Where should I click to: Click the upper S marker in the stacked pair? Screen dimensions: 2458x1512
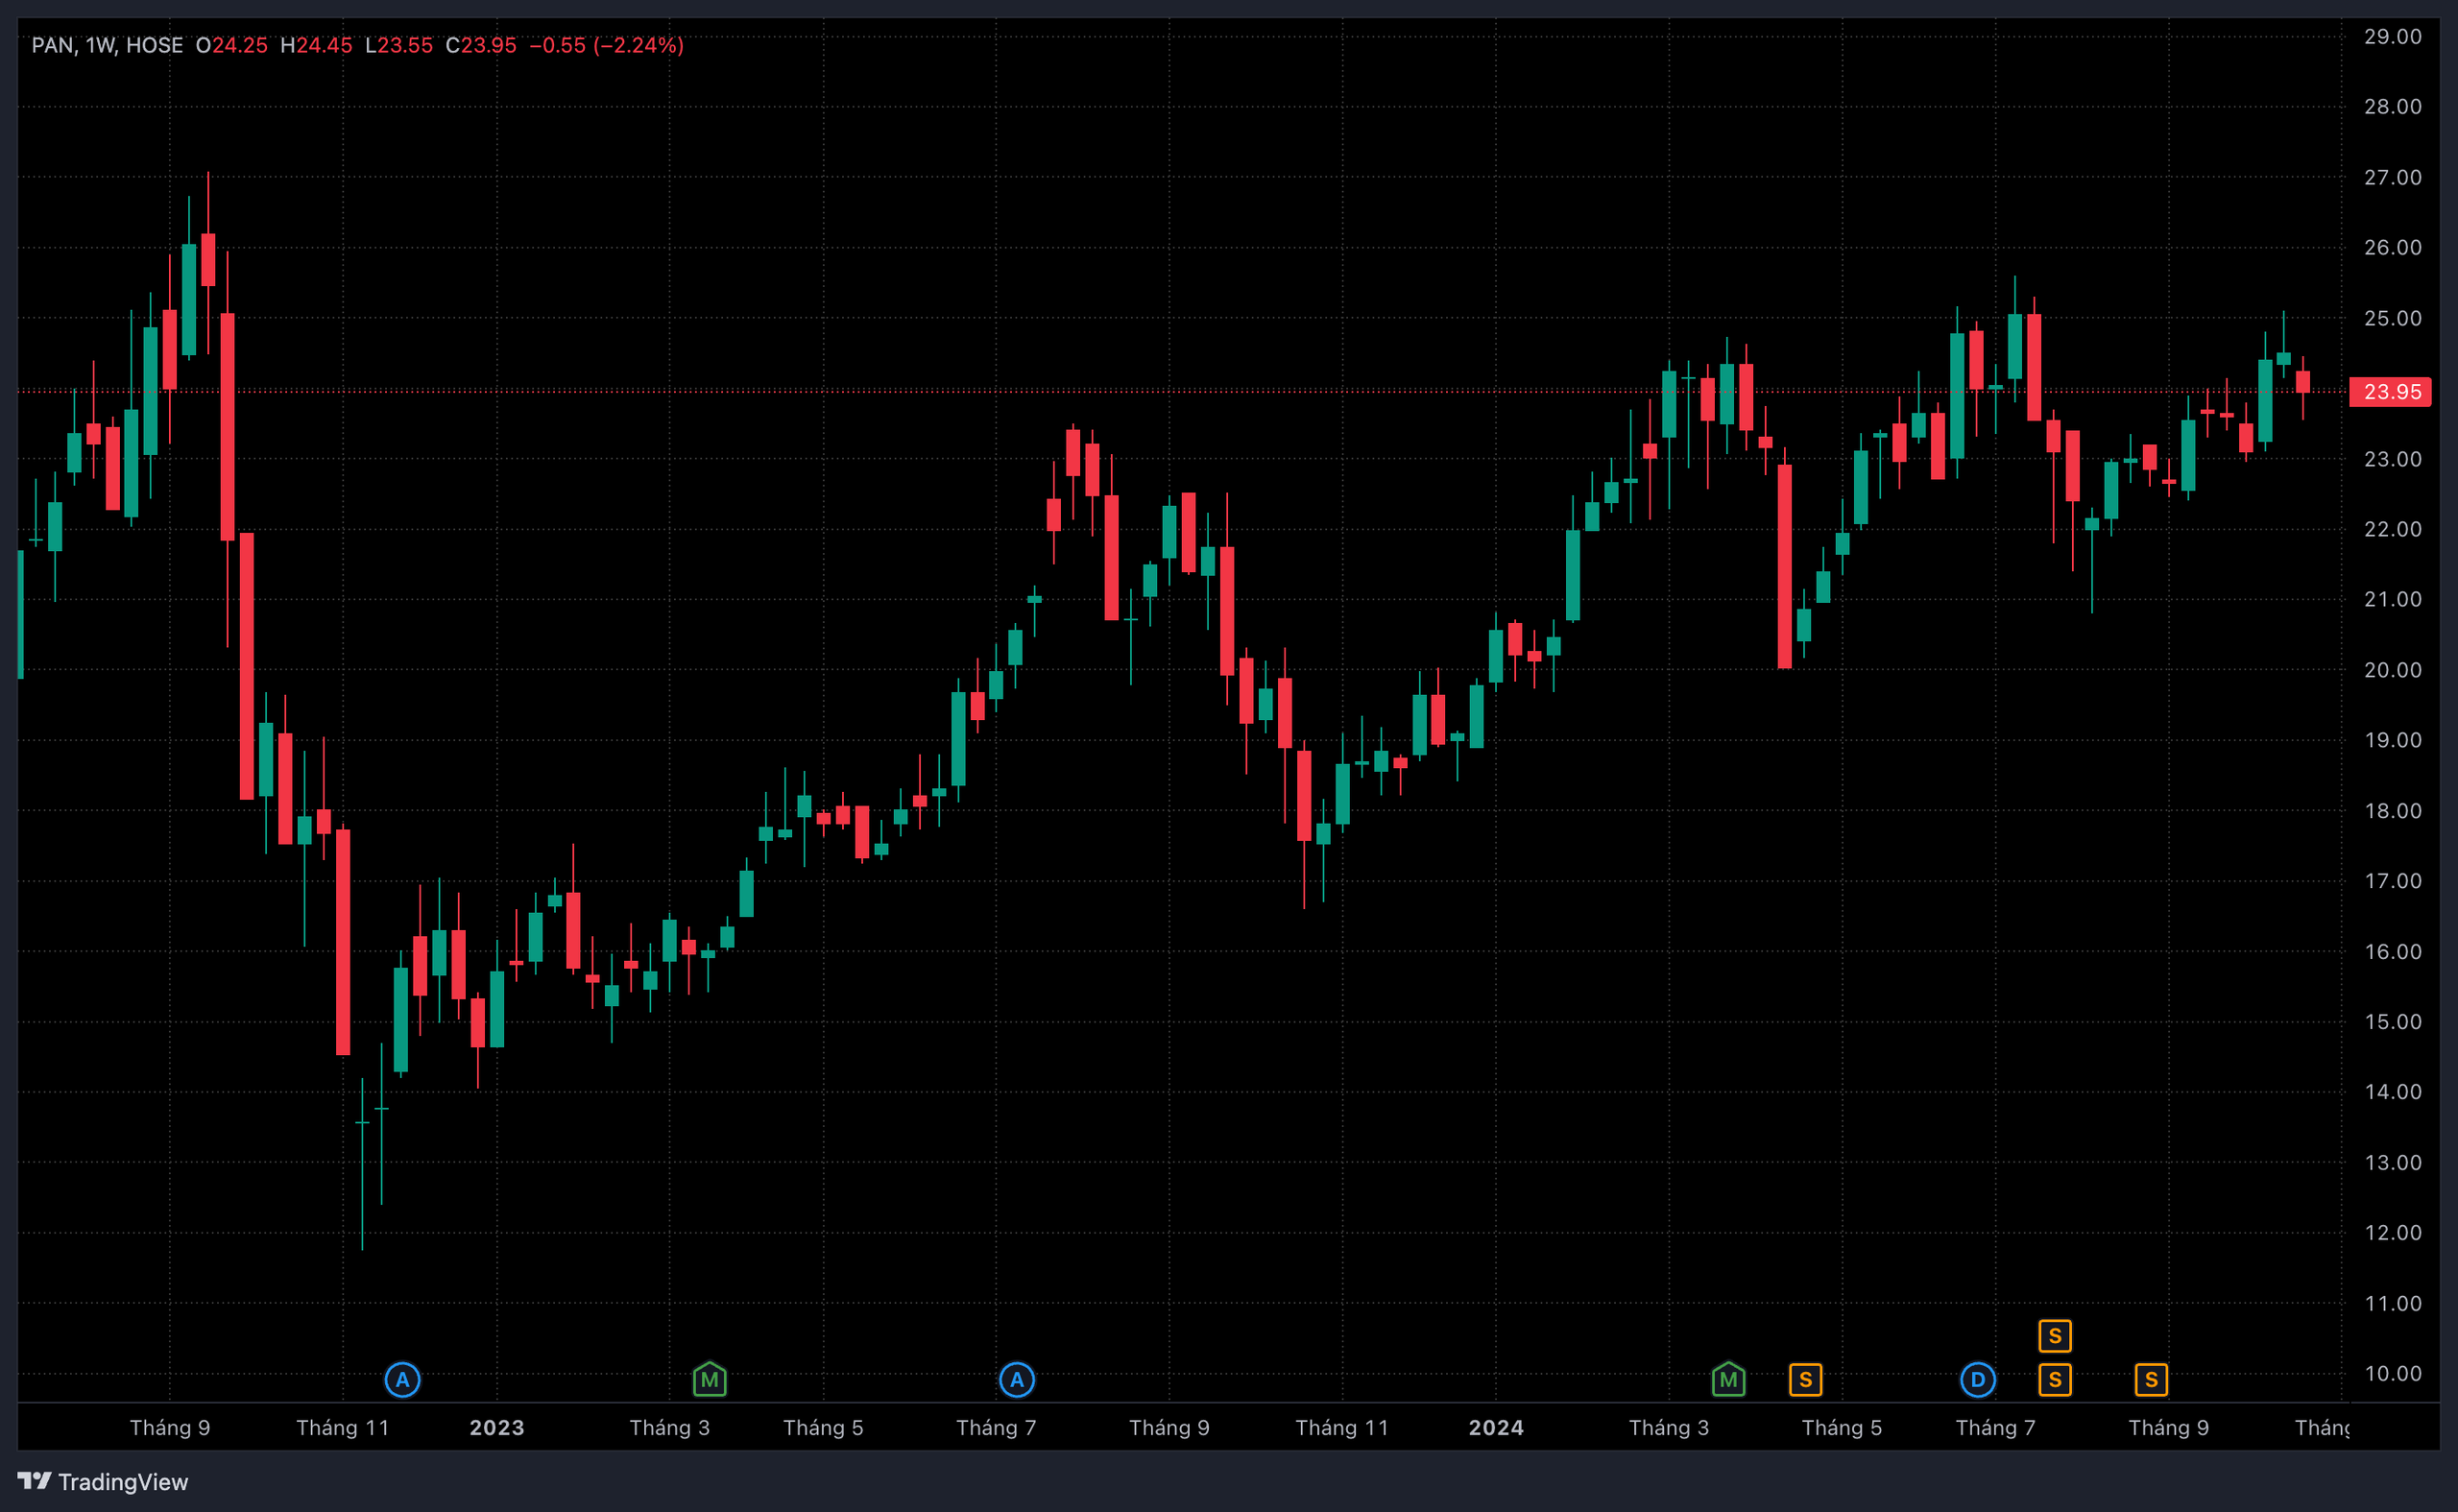pos(2055,1336)
